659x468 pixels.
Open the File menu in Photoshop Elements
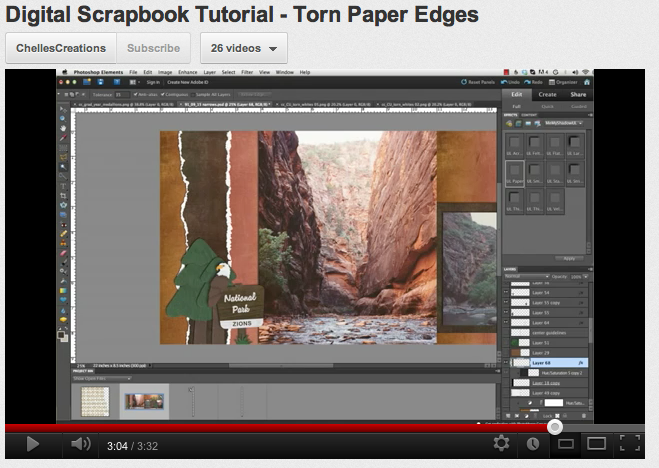(133, 72)
